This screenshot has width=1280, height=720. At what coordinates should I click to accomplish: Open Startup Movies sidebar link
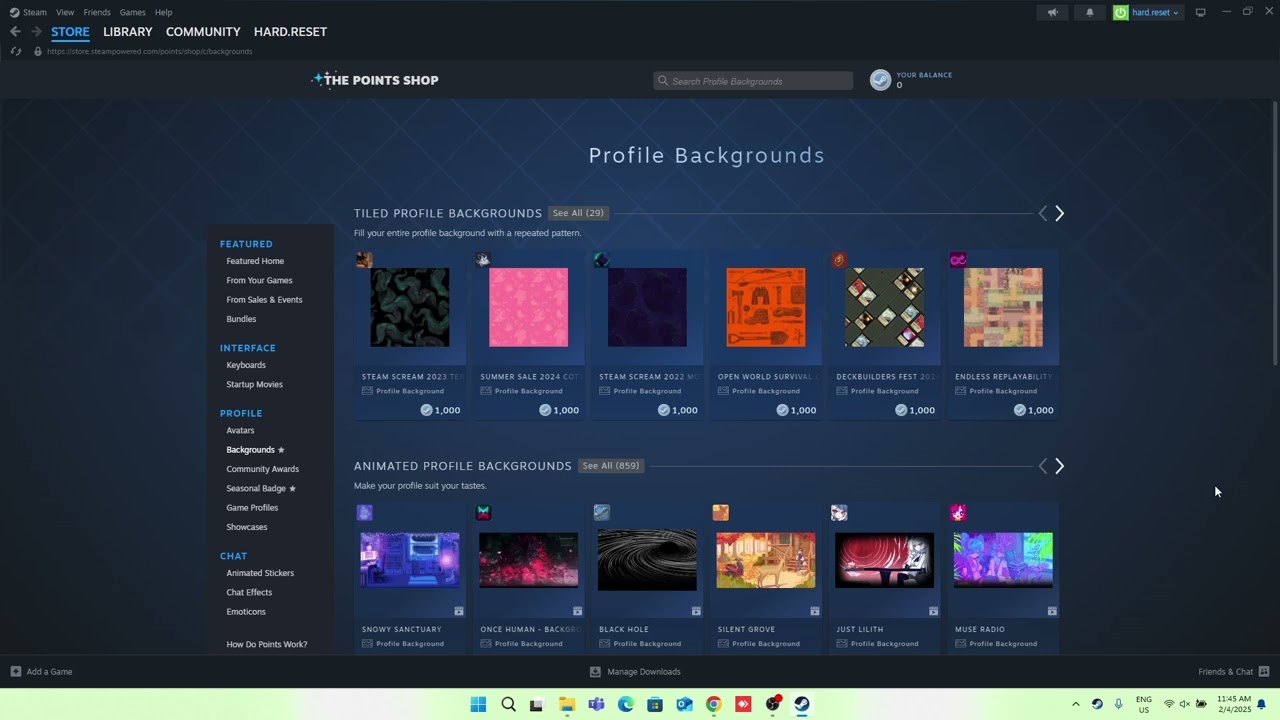pyautogui.click(x=254, y=384)
